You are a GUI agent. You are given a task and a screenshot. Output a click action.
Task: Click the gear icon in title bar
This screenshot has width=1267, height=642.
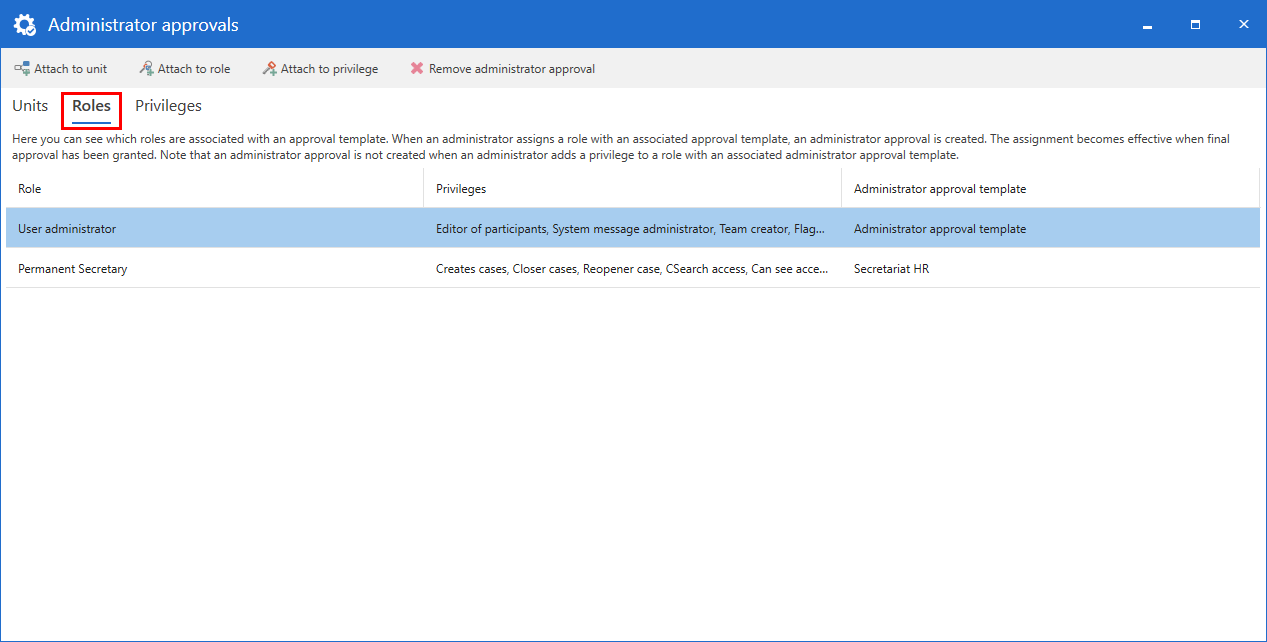(25, 25)
